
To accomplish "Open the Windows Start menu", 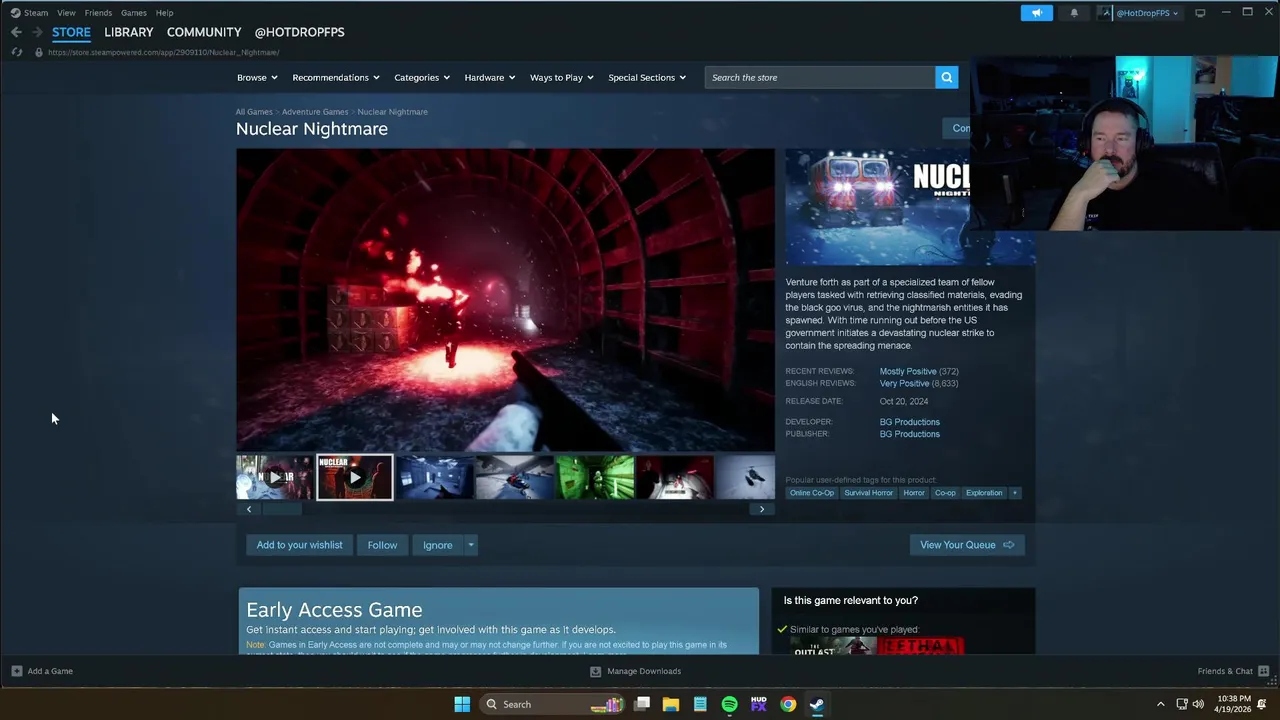I will point(462,704).
